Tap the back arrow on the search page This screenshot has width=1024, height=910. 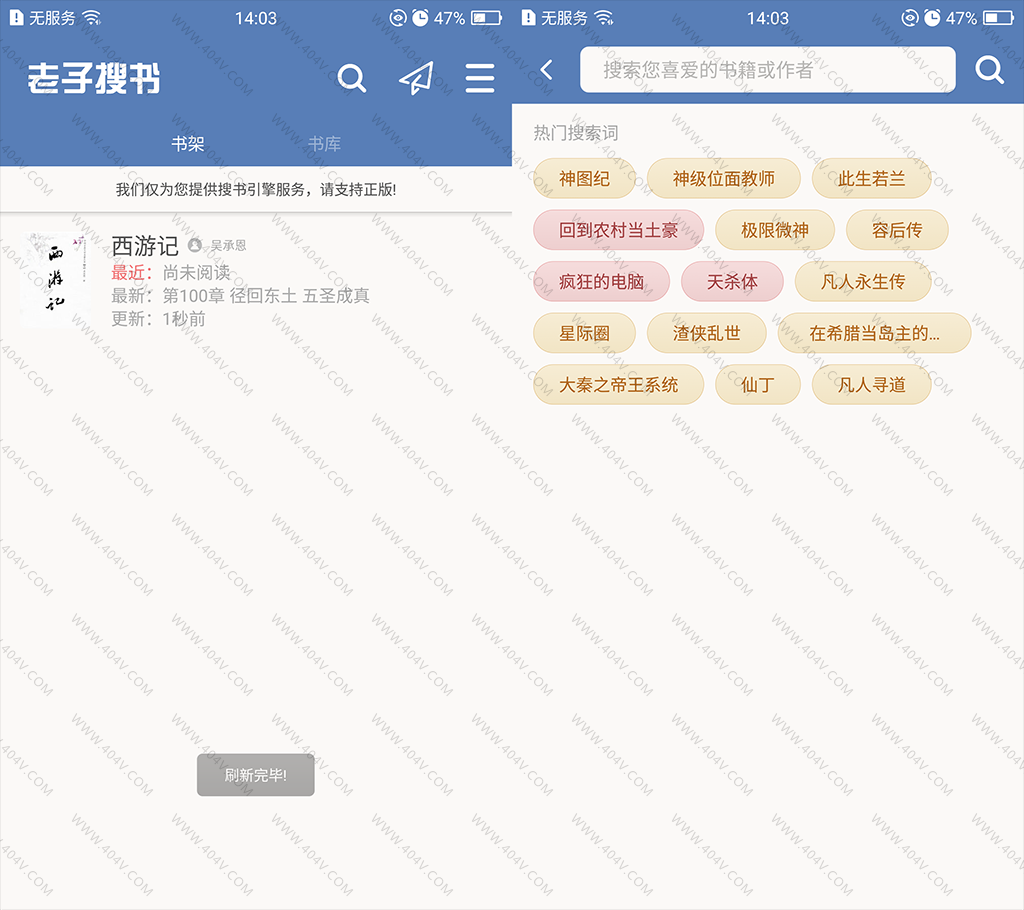[546, 69]
